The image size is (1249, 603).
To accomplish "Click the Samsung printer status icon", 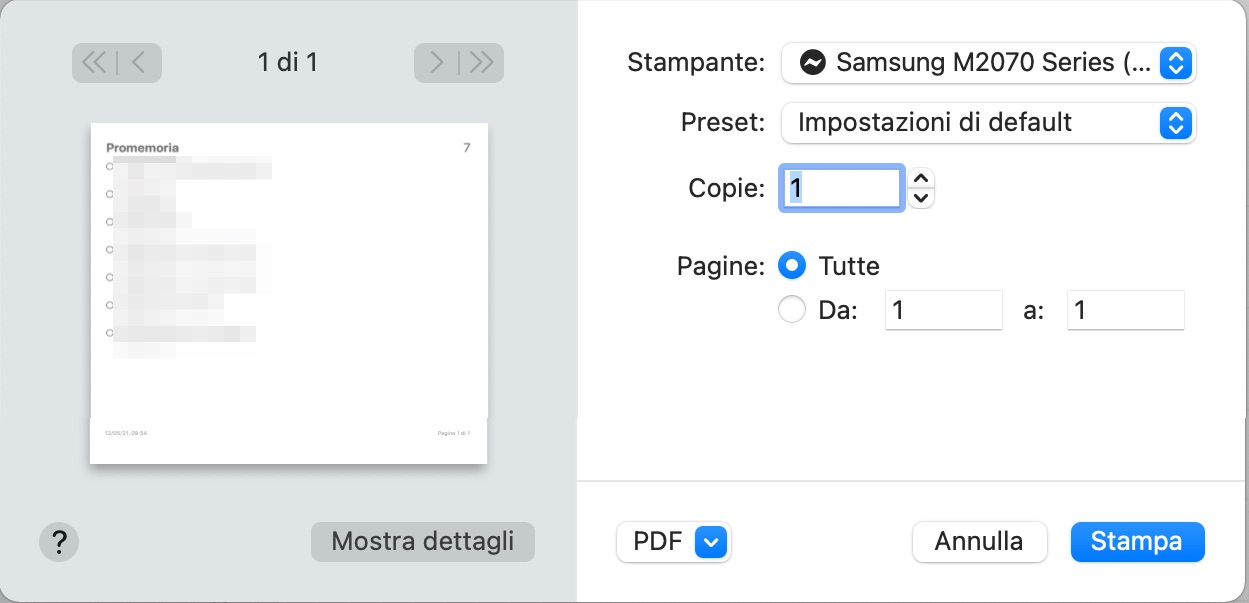I will tap(813, 63).
